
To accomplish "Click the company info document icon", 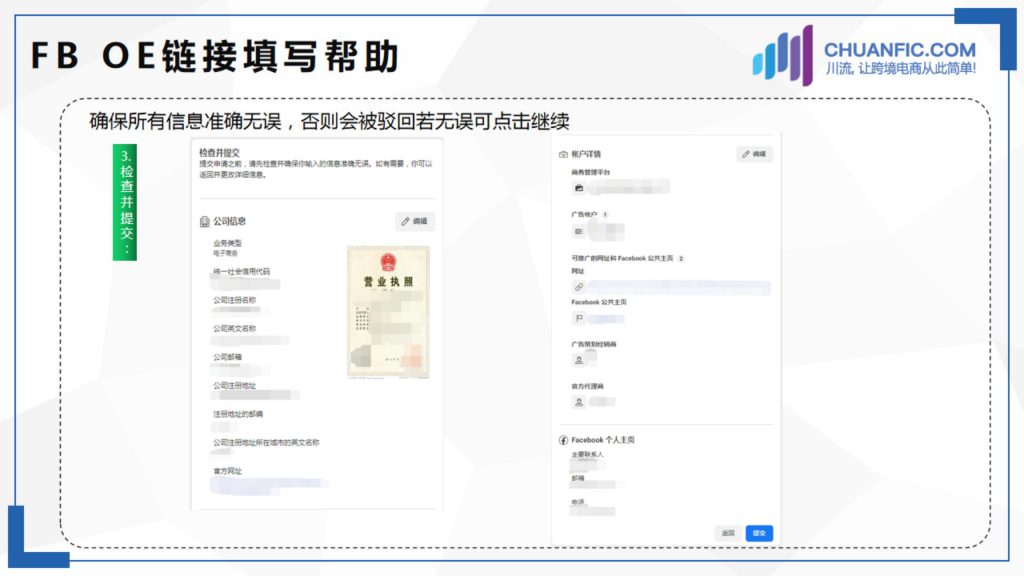I will point(204,222).
